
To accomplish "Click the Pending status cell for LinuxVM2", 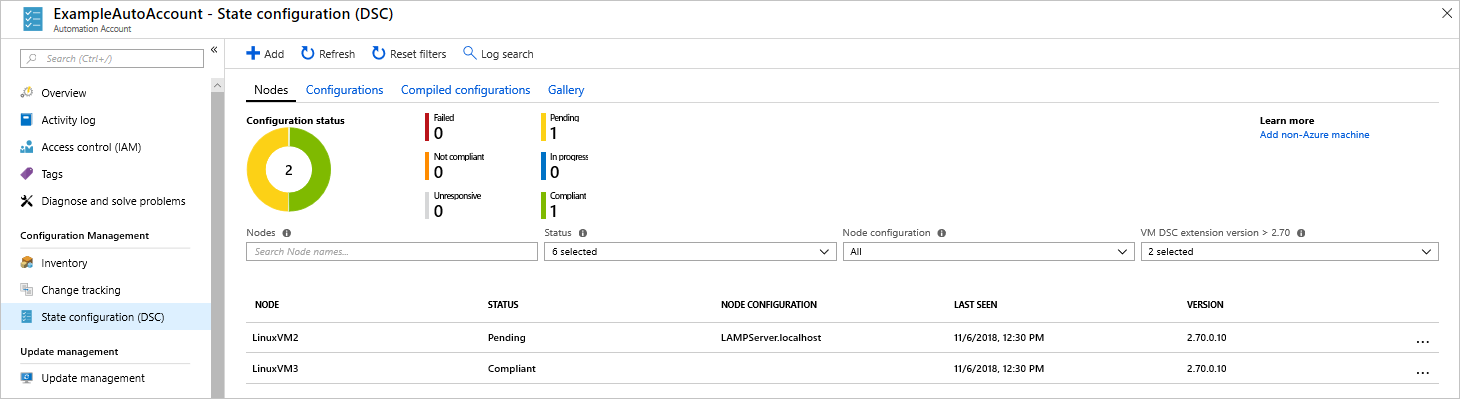I will [x=506, y=338].
